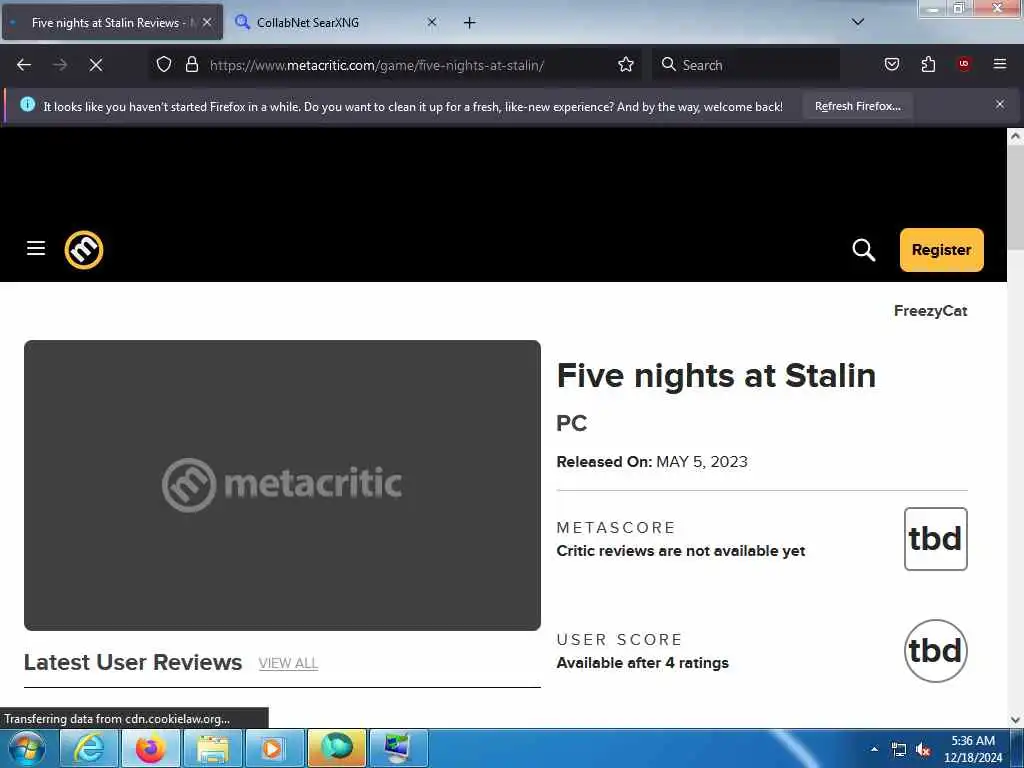Open the Save to Pocket icon
Screen dimensions: 1024x768
coord(891,64)
